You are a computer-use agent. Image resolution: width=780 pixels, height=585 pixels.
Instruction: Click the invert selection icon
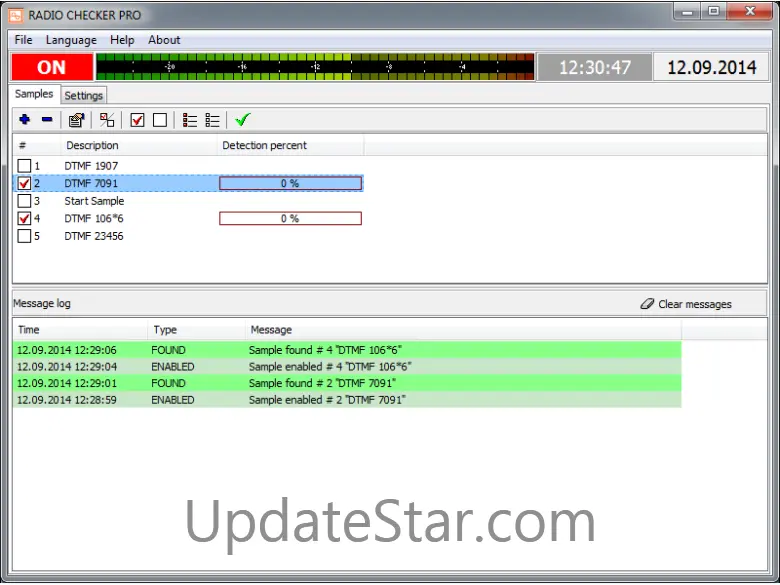click(x=107, y=120)
